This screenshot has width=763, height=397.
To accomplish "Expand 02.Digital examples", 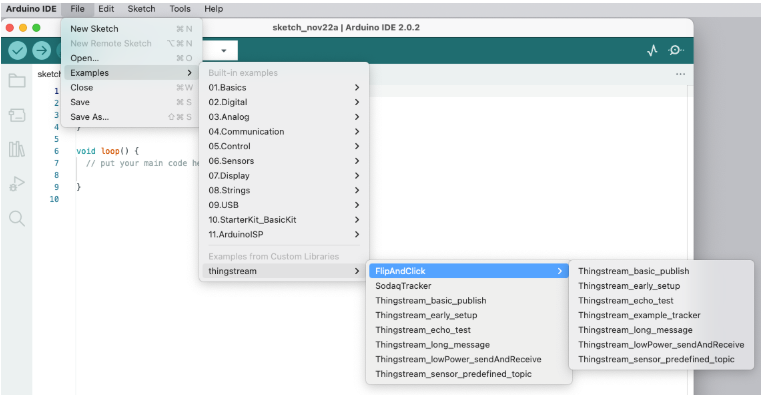I will (x=284, y=102).
